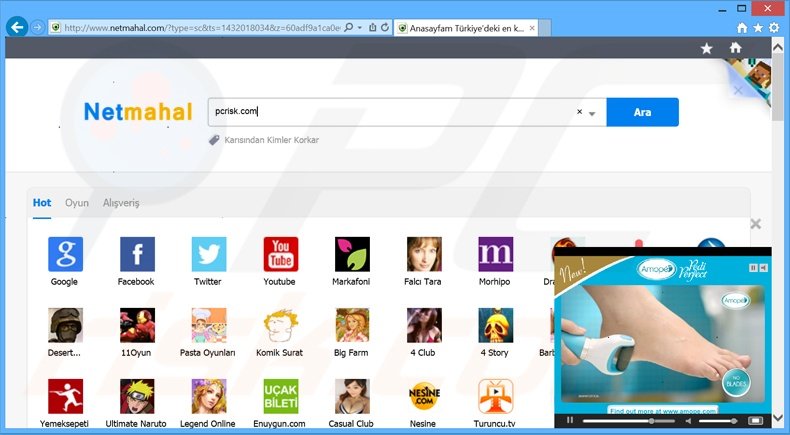The width and height of the screenshot is (790, 435).
Task: Click the Enuygun.com uçak bileti icon
Action: click(280, 396)
